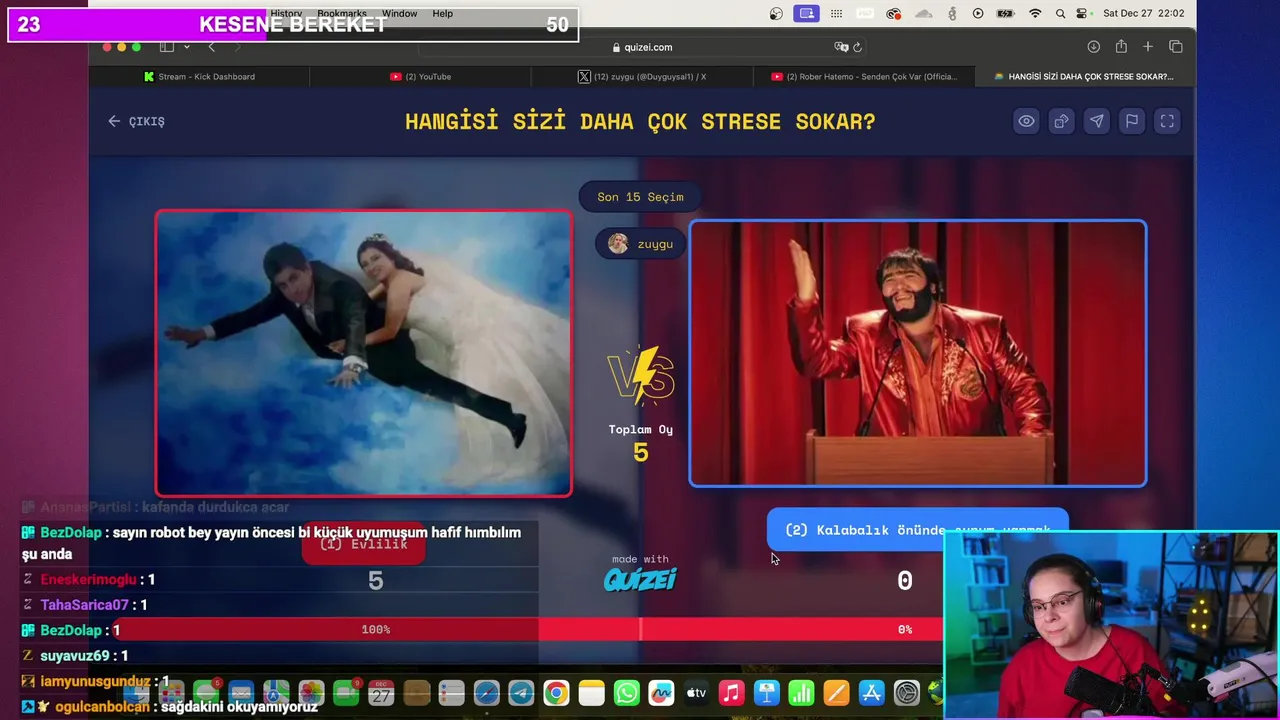Reload the page with refresh icon
Viewport: 1280px width, 720px height.
(x=857, y=47)
